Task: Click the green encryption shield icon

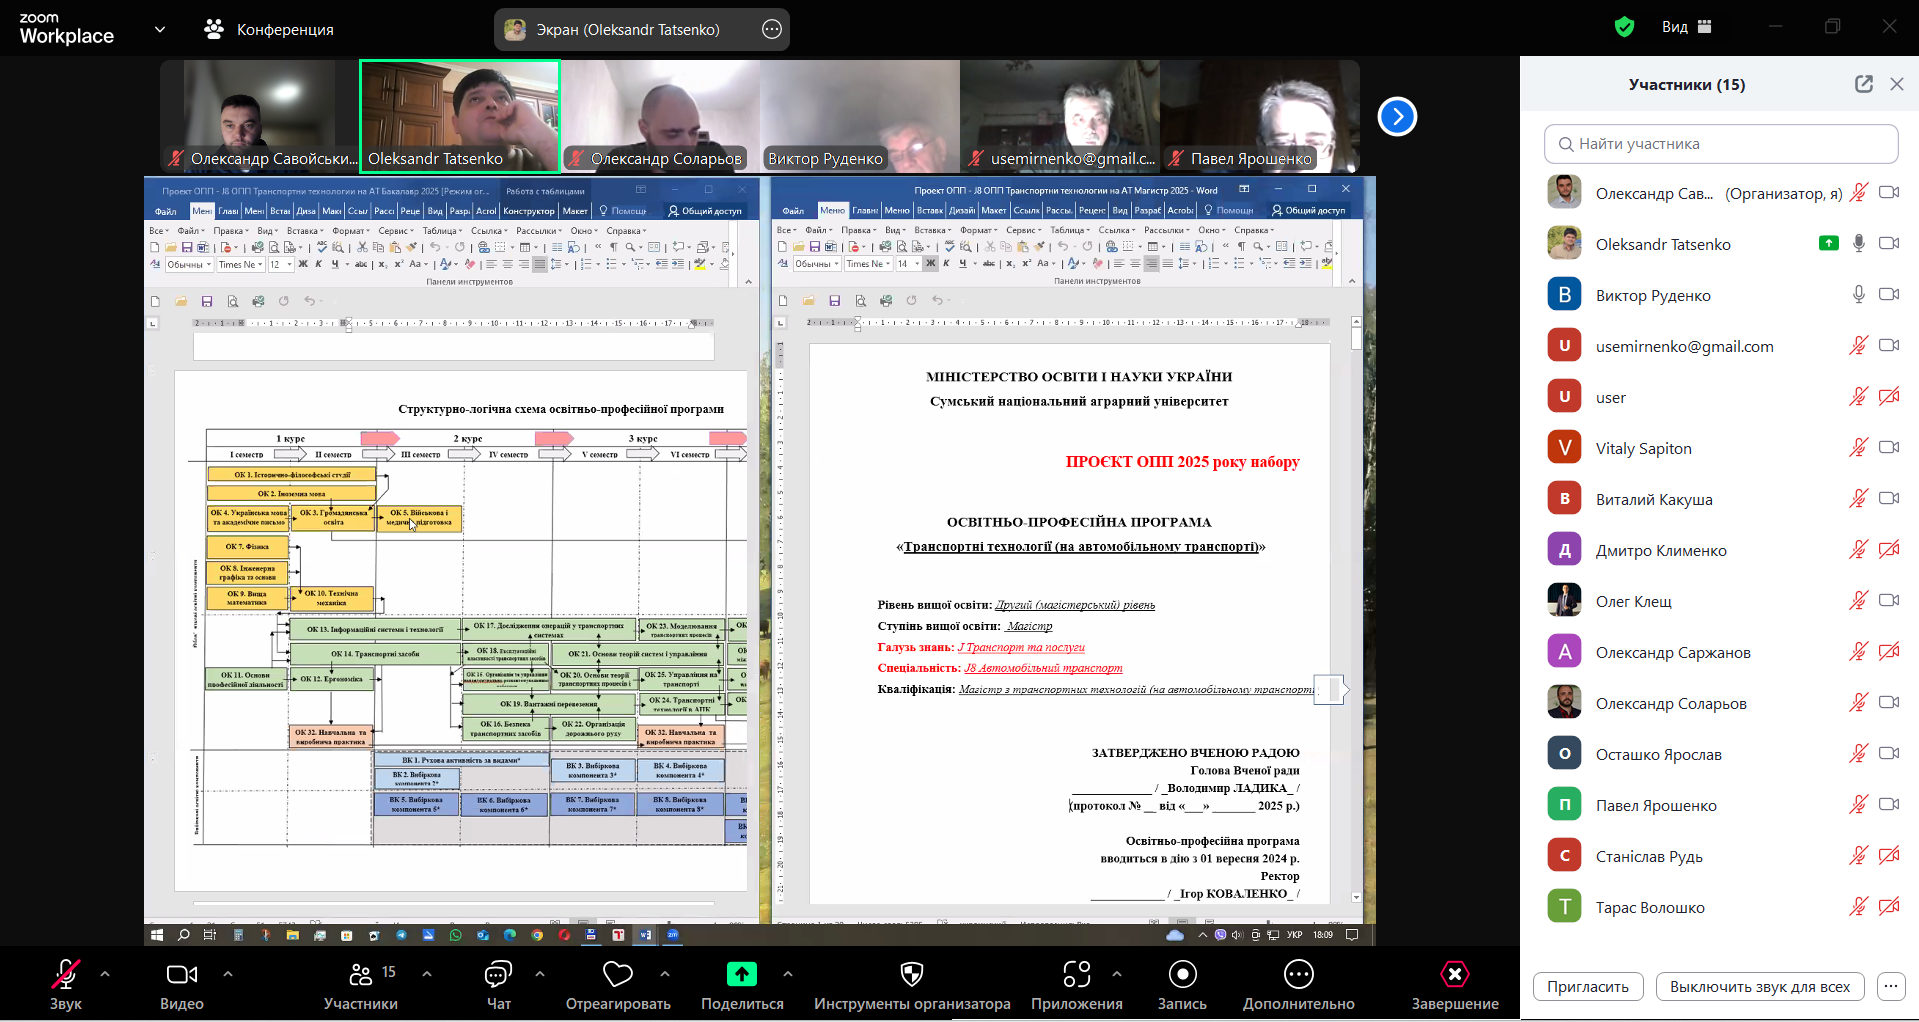Action: [1624, 27]
